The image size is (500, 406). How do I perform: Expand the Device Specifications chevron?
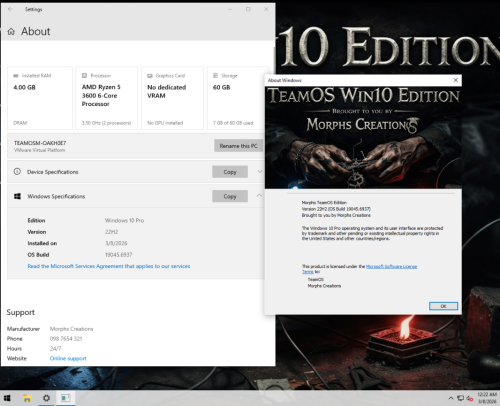[x=260, y=172]
